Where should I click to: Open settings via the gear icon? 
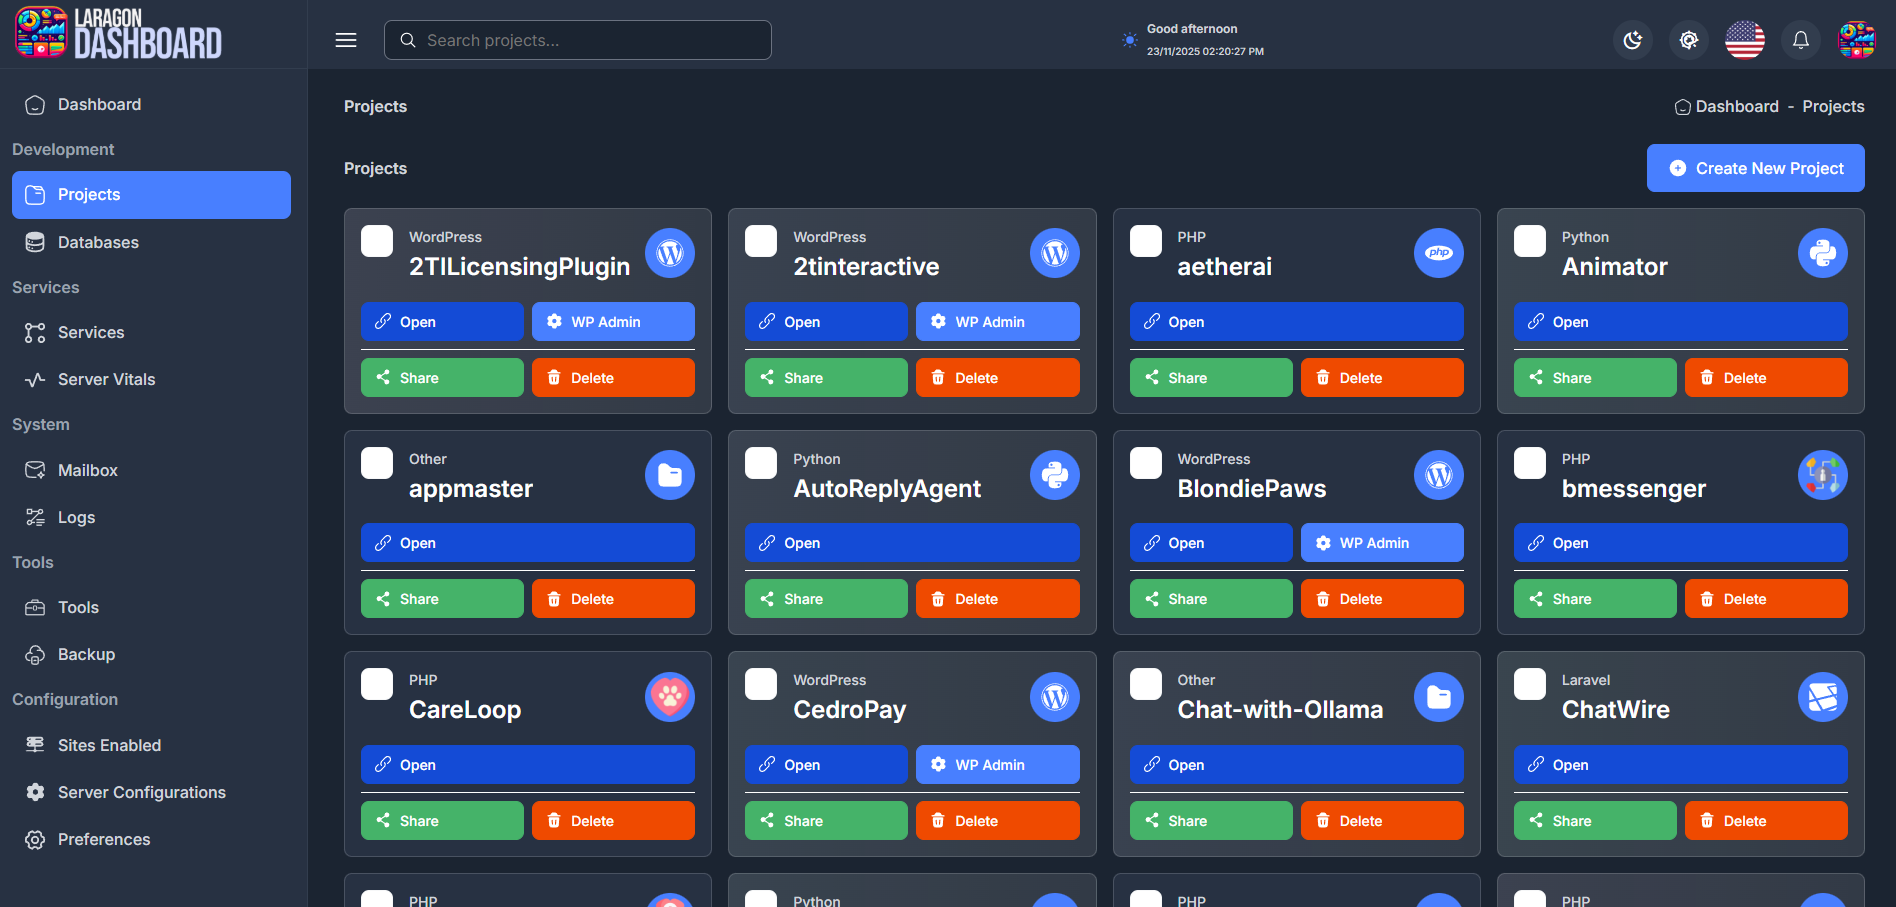pyautogui.click(x=1688, y=40)
